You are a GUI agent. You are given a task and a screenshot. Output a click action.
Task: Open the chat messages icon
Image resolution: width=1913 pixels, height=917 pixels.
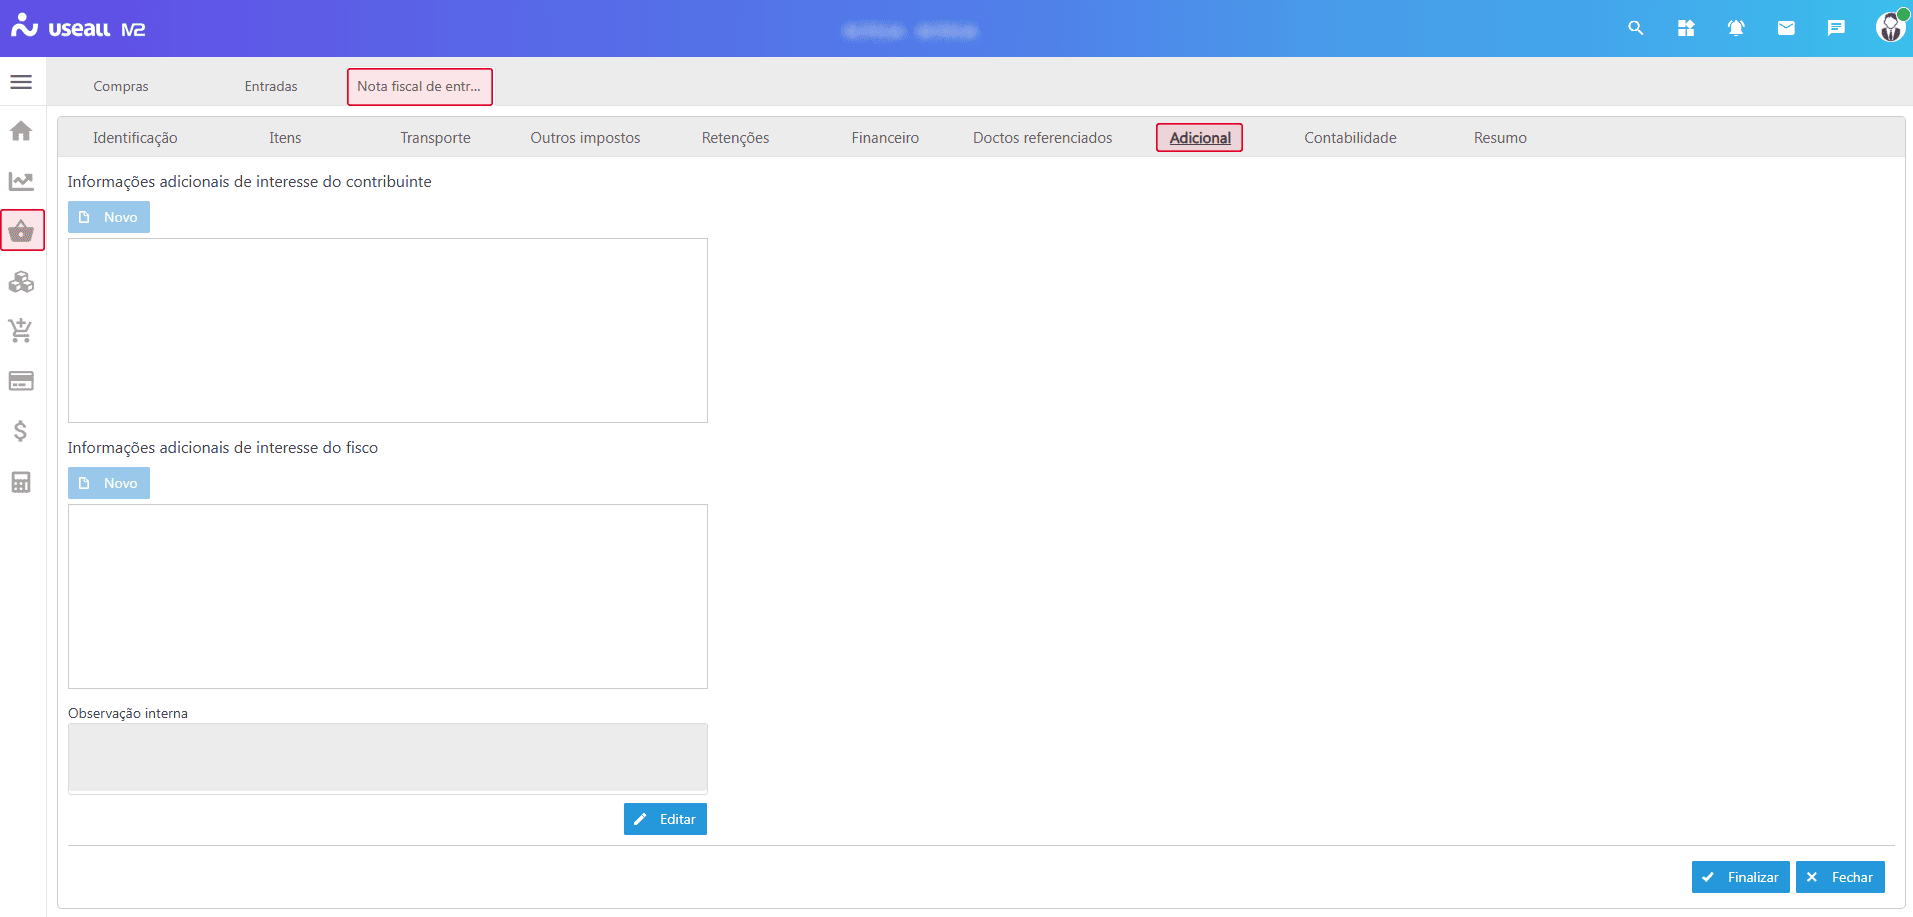pyautogui.click(x=1836, y=28)
